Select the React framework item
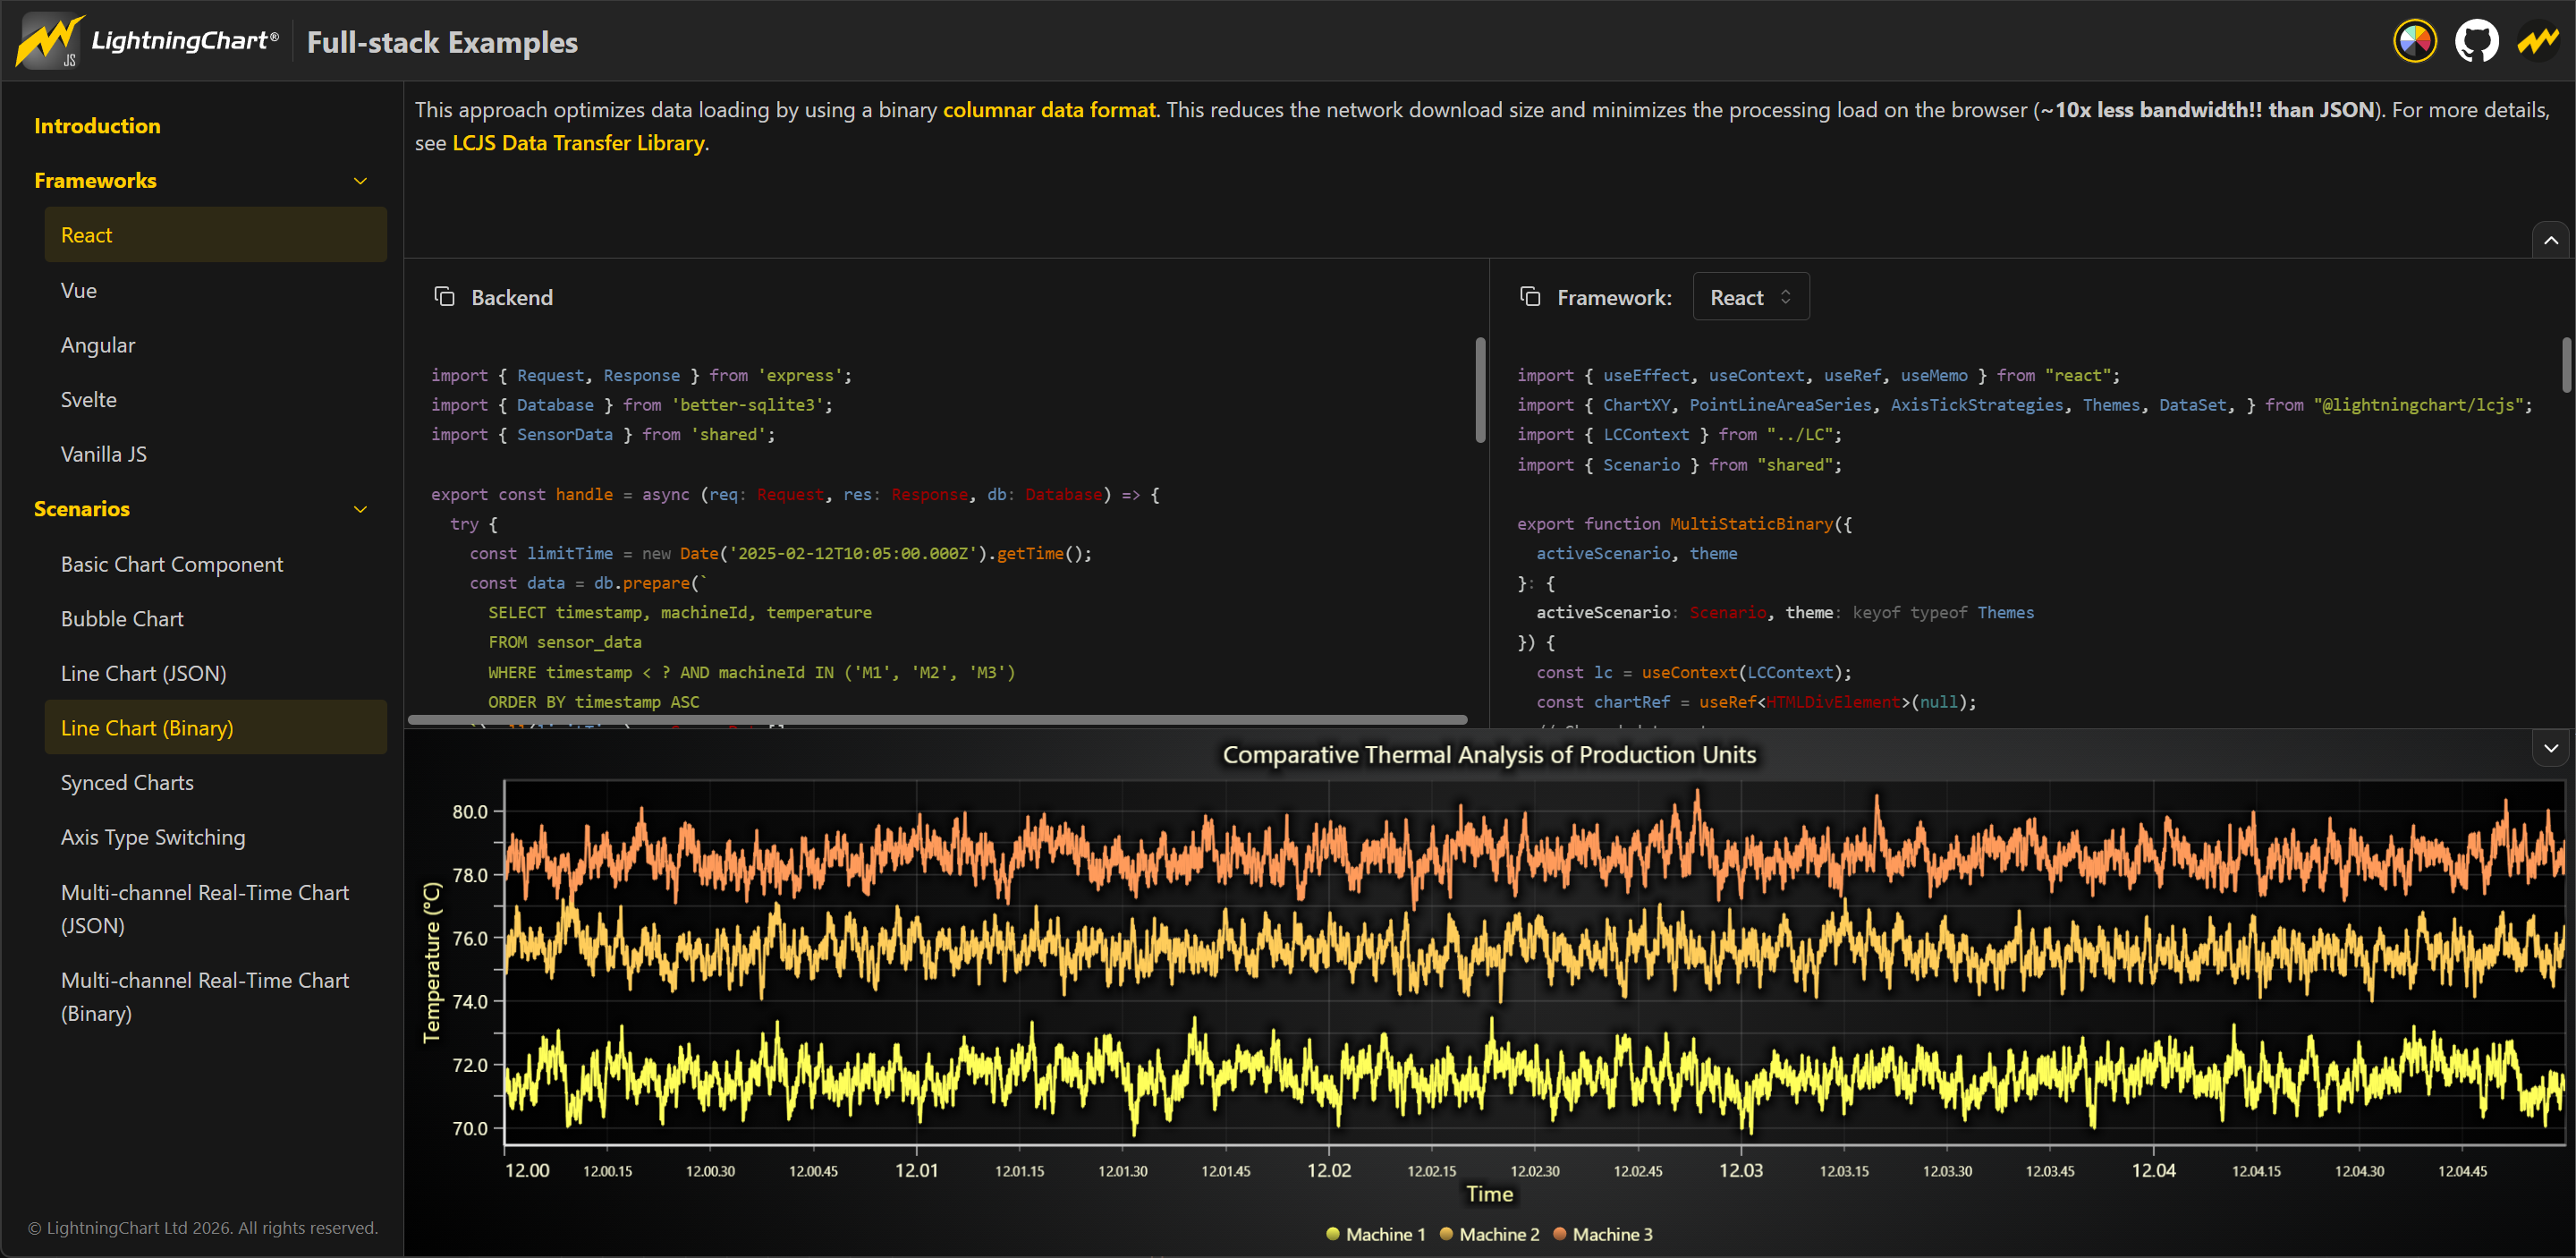The image size is (2576, 1258). [215, 235]
